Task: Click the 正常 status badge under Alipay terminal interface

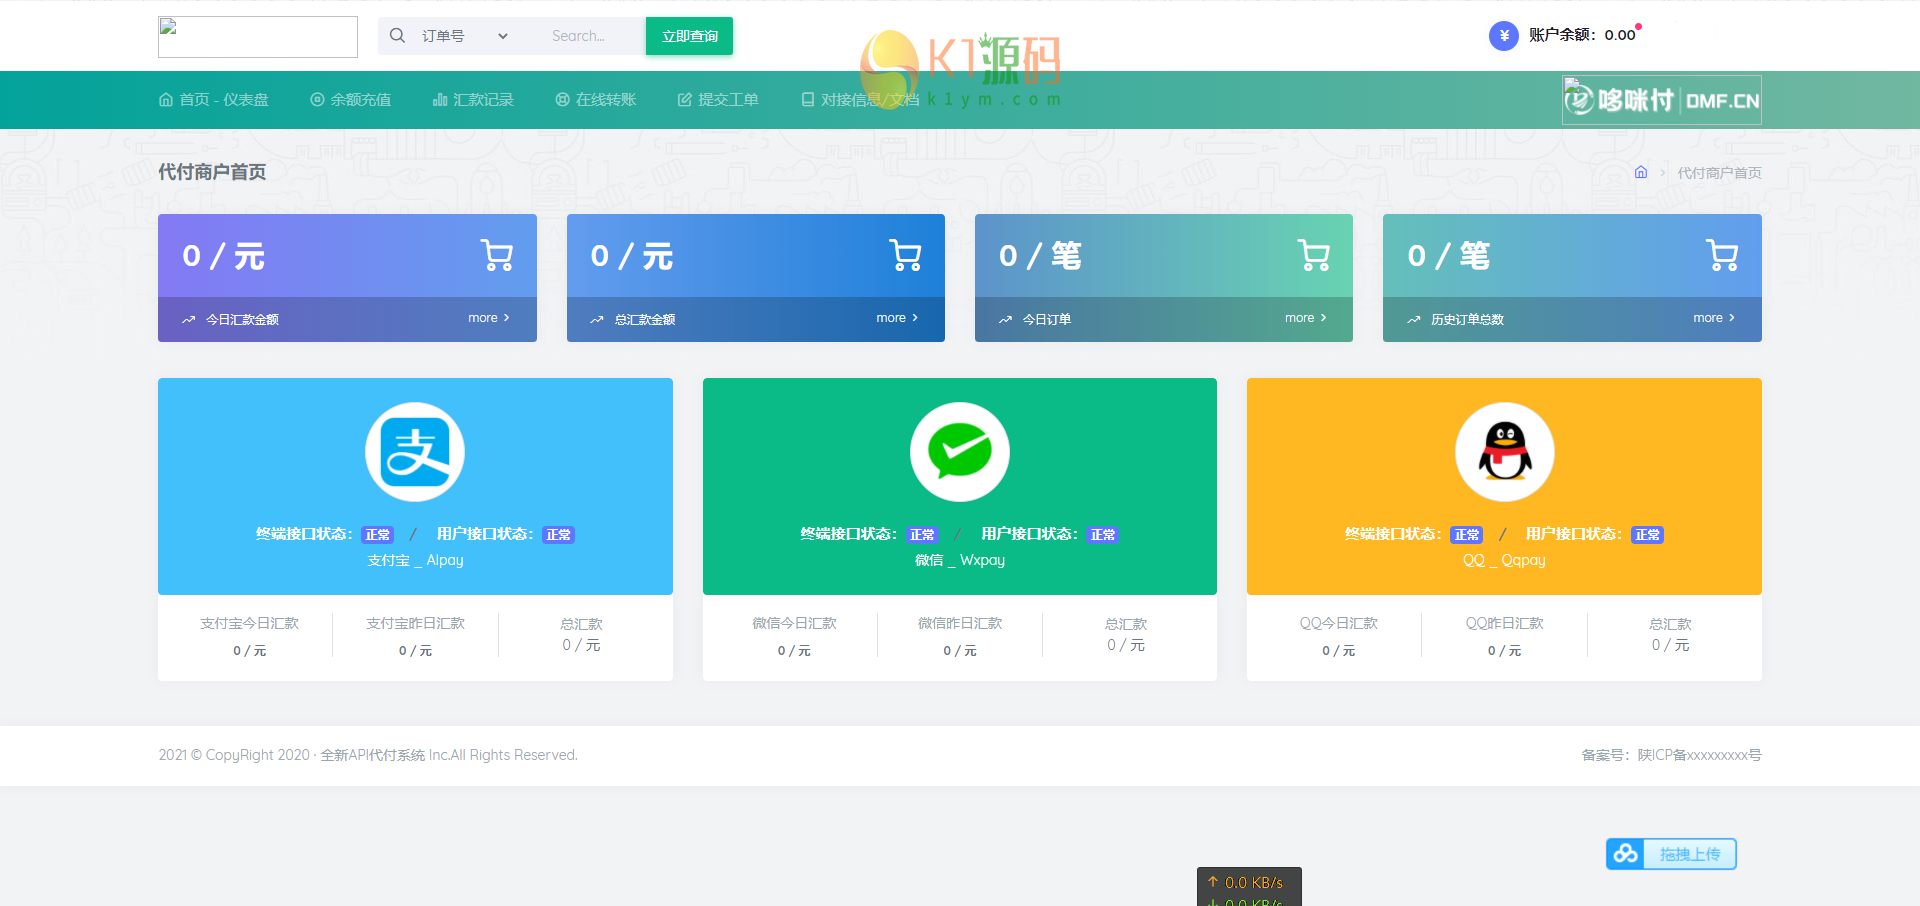Action: point(378,534)
